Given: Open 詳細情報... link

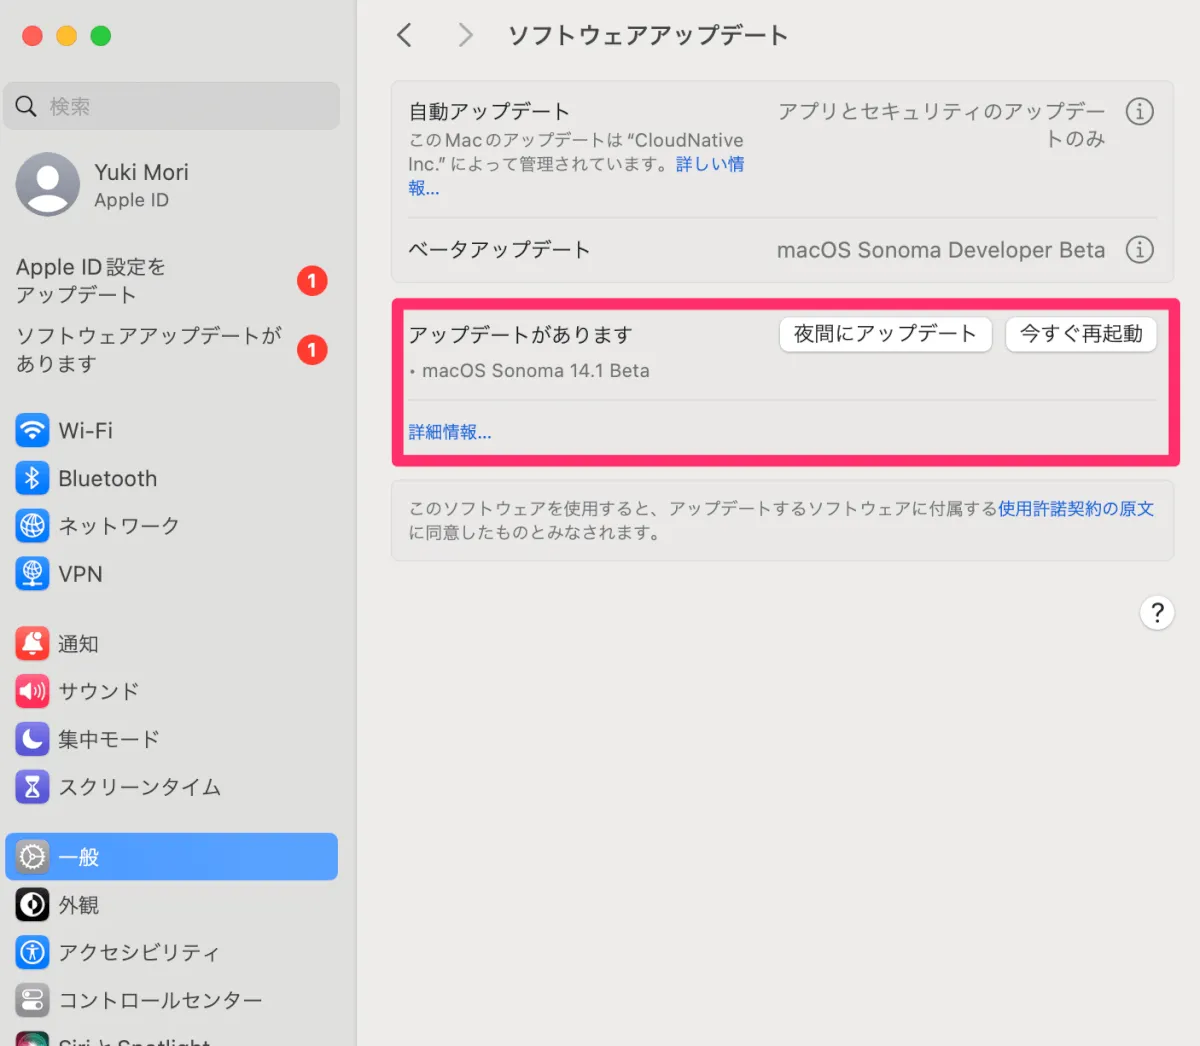Looking at the screenshot, I should click(x=450, y=433).
